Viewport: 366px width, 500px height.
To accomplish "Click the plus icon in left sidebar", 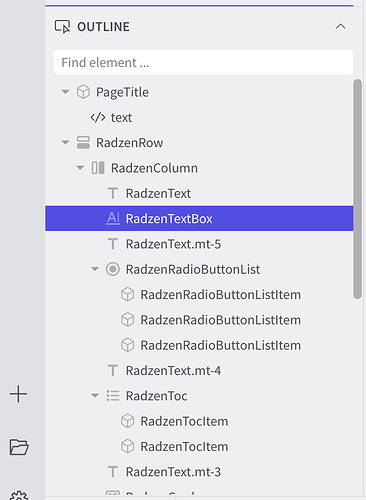I will point(18,394).
